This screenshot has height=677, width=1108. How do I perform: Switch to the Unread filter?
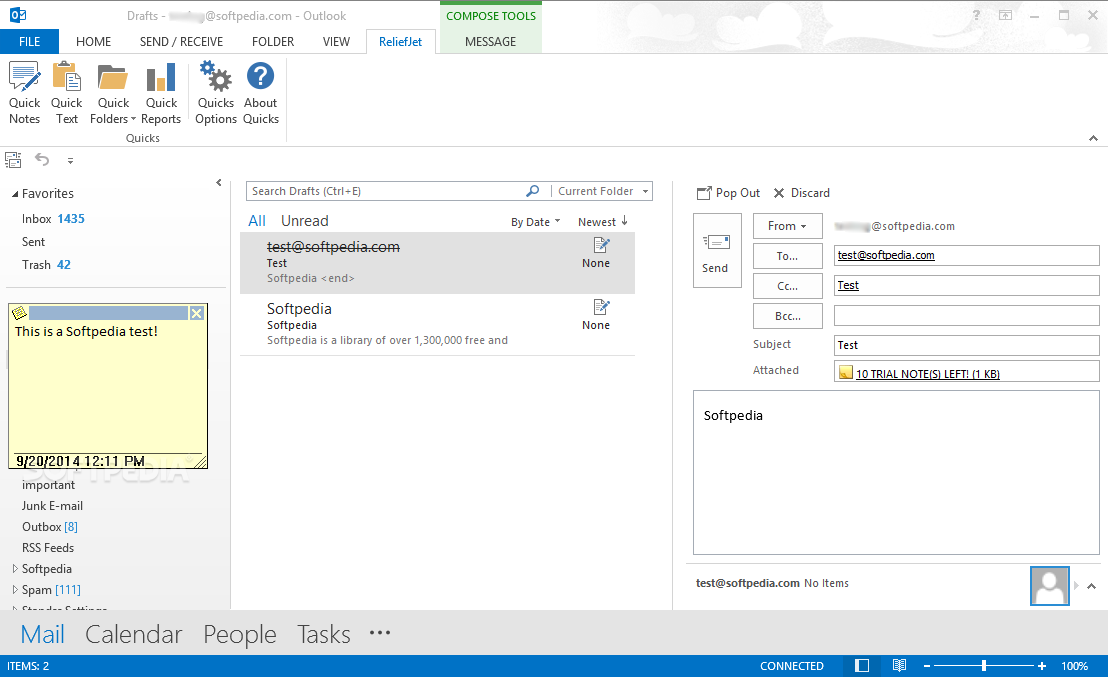(x=305, y=220)
